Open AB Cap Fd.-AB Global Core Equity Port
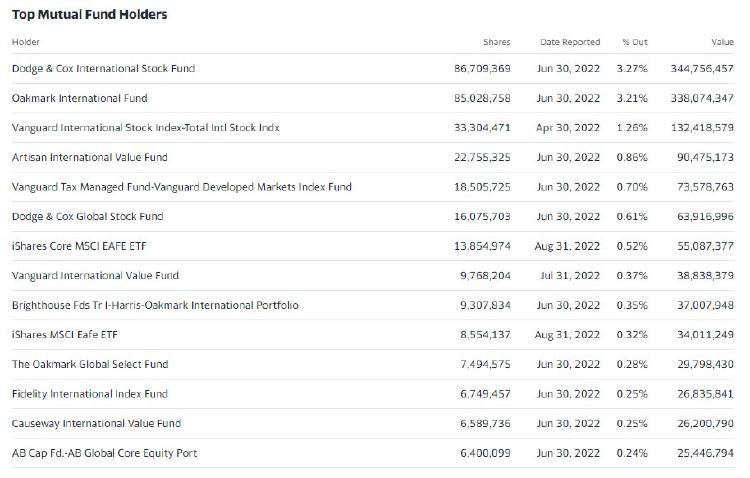Image resolution: width=750 pixels, height=478 pixels. [104, 453]
